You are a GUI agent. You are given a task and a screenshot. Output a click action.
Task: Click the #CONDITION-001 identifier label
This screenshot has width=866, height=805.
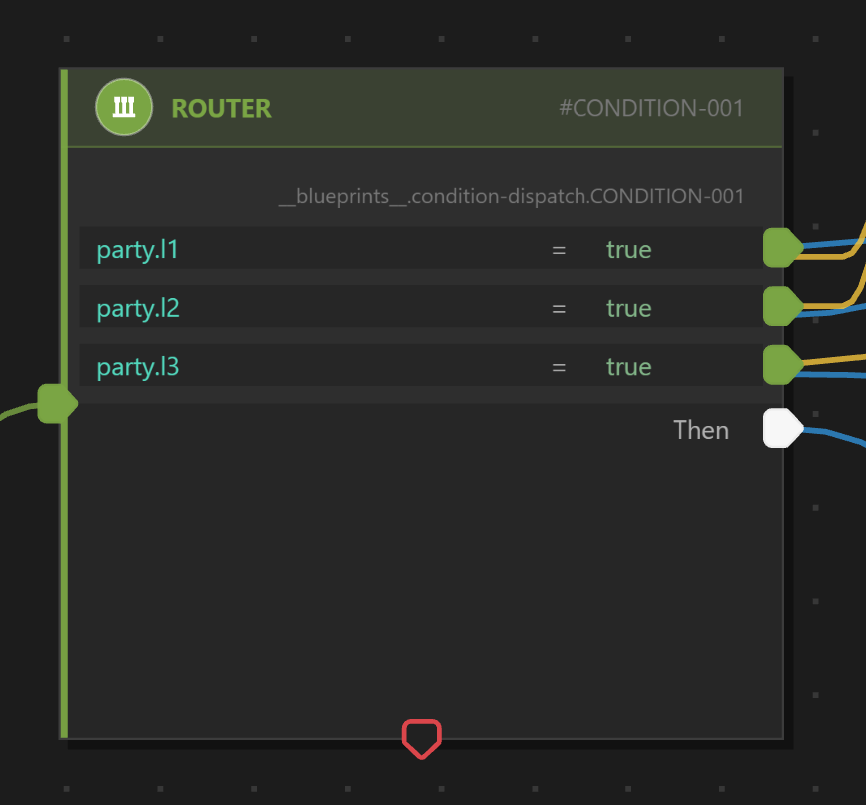(652, 108)
